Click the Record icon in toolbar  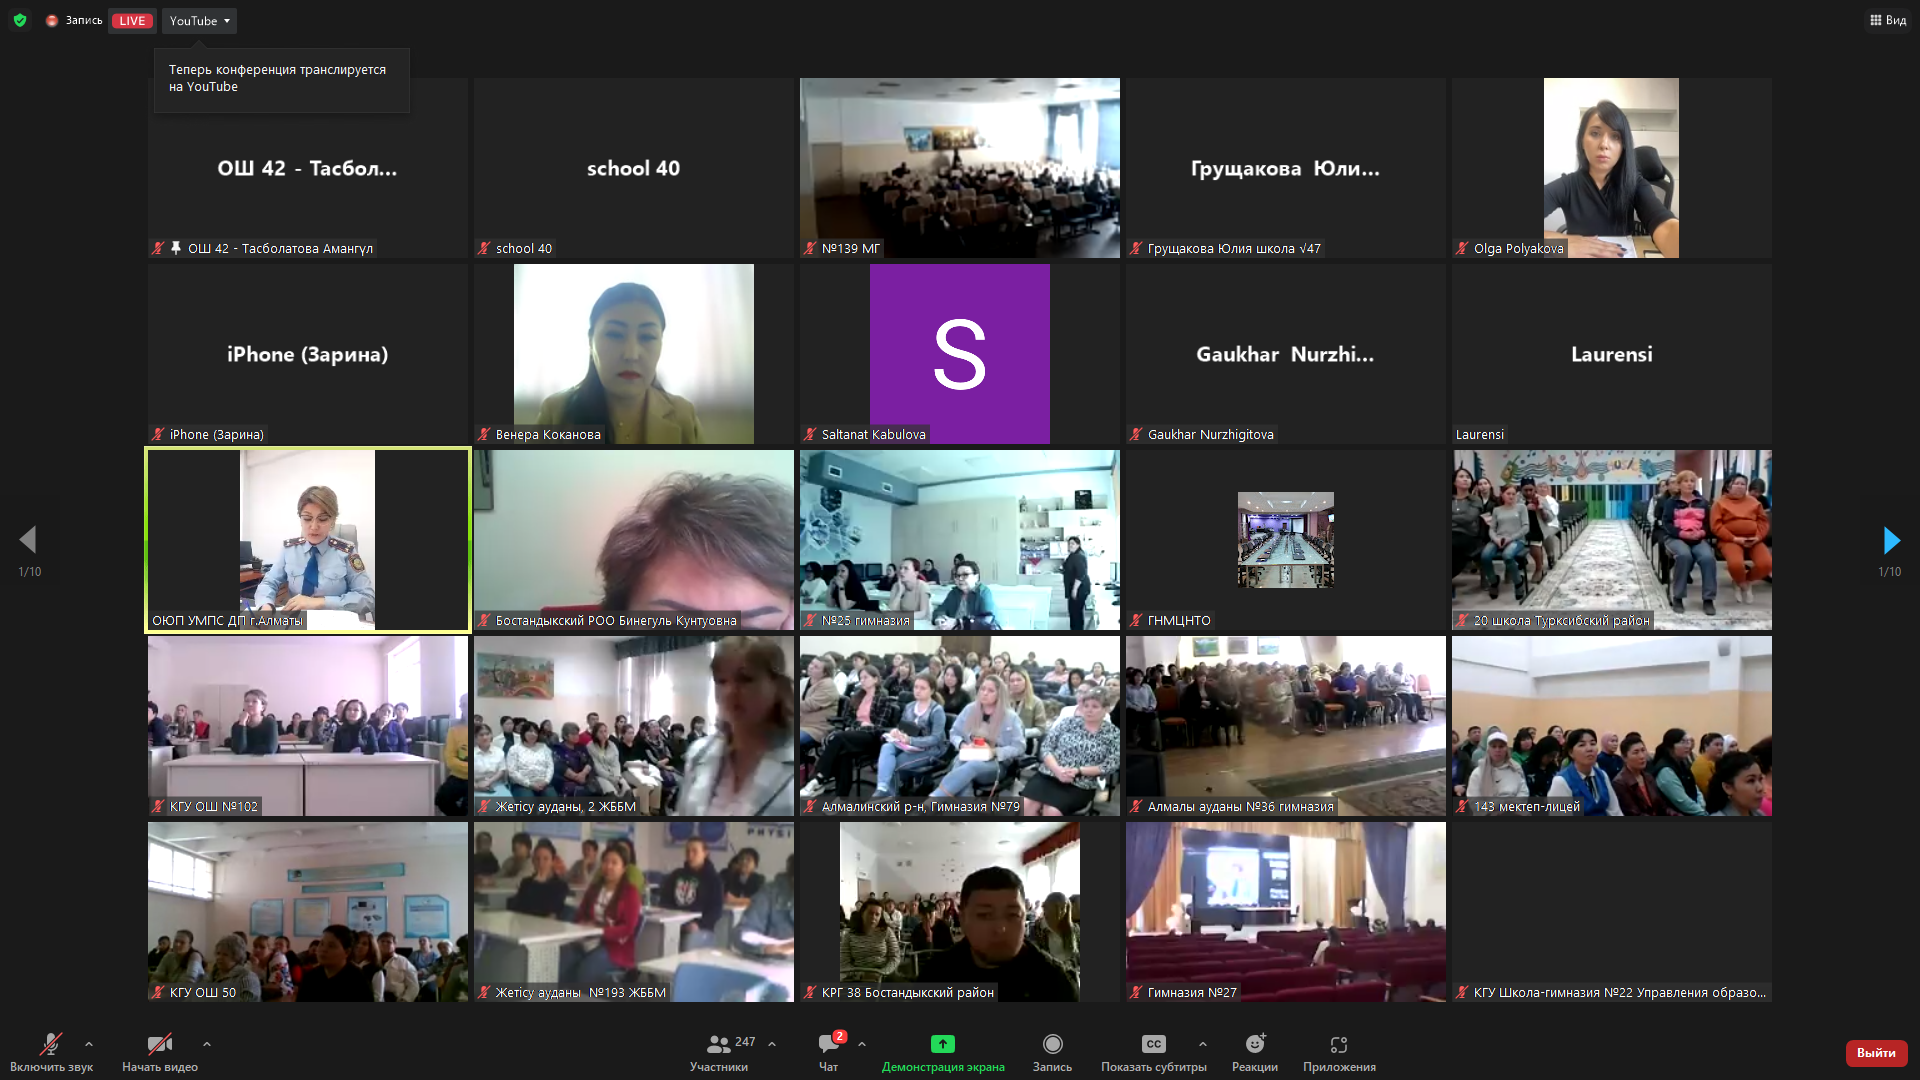(x=1052, y=1044)
